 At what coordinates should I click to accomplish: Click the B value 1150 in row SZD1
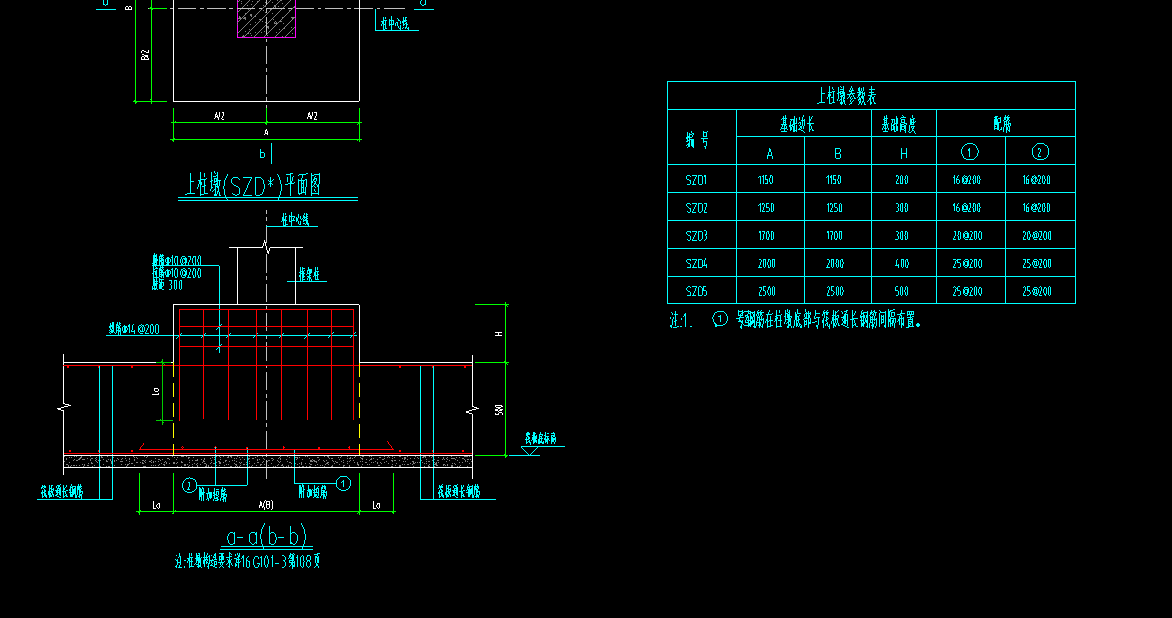pyautogui.click(x=833, y=180)
